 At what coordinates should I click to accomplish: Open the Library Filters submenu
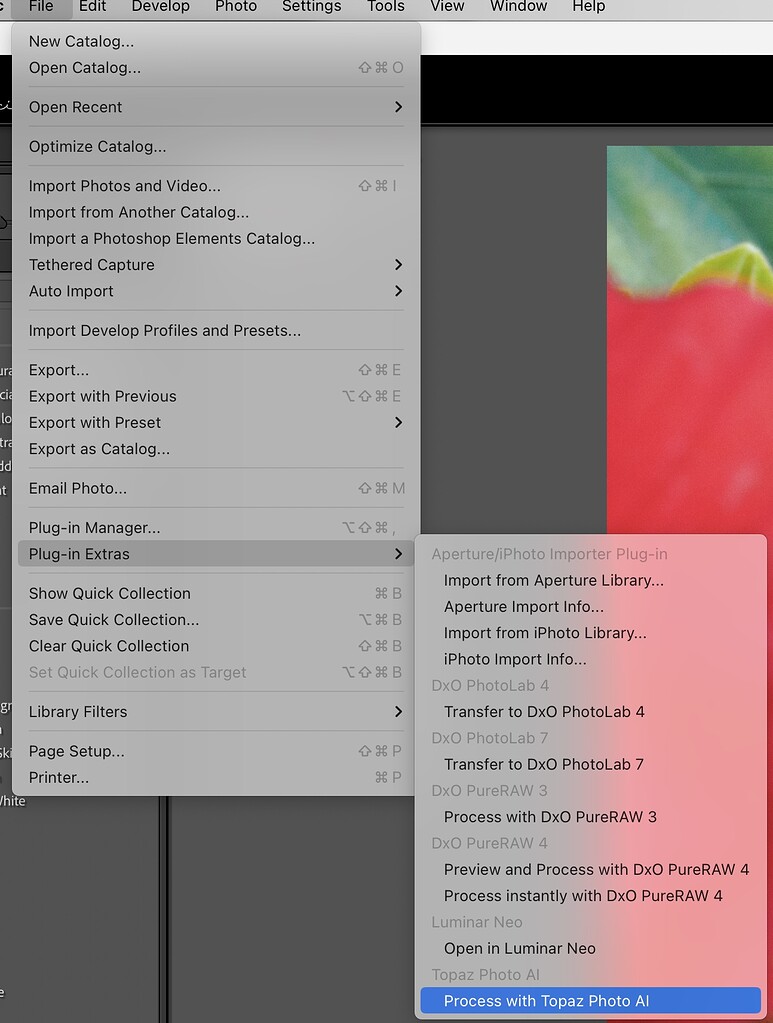398,712
